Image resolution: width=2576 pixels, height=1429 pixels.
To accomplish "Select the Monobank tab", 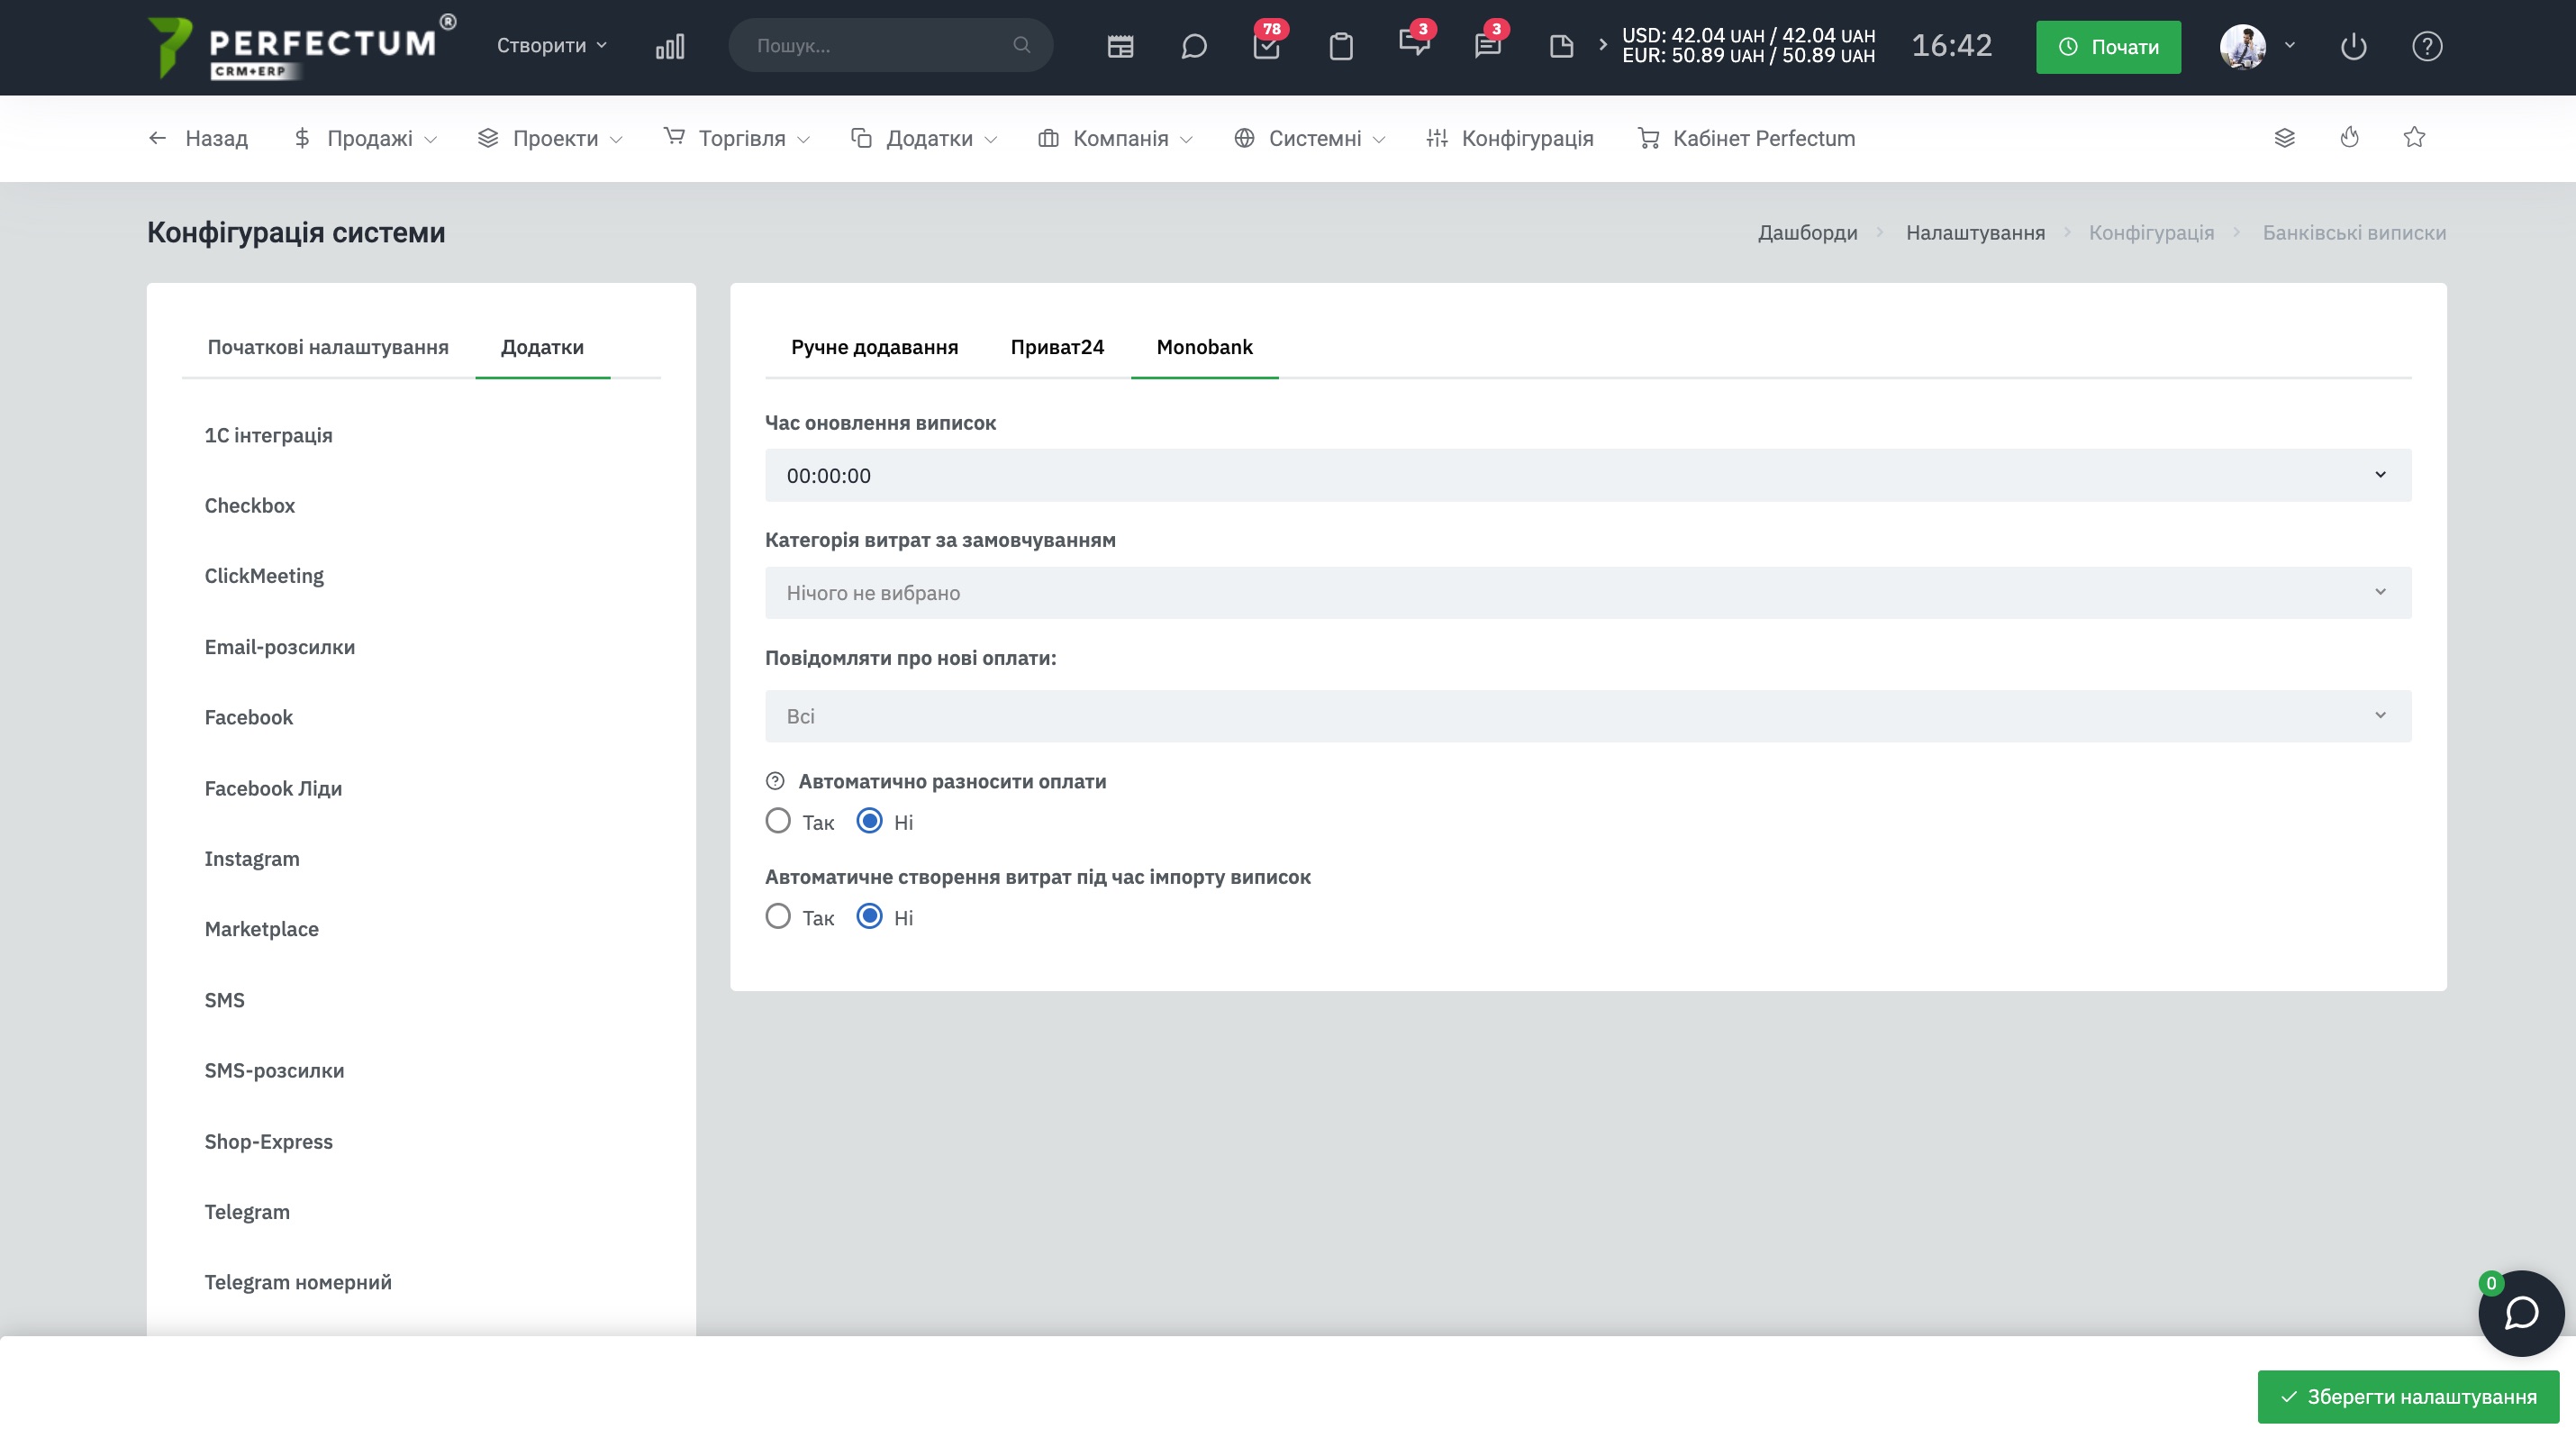I will (1204, 347).
